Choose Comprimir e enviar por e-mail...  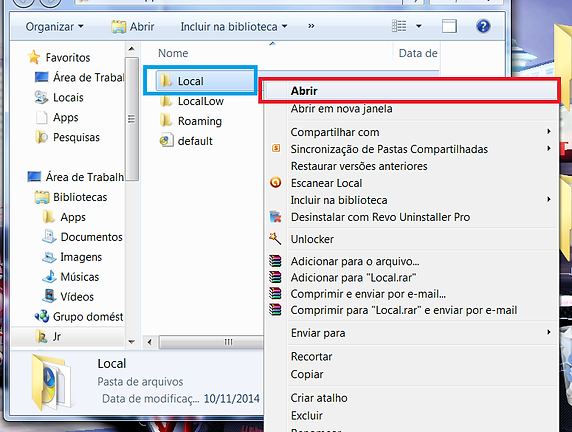pos(411,294)
